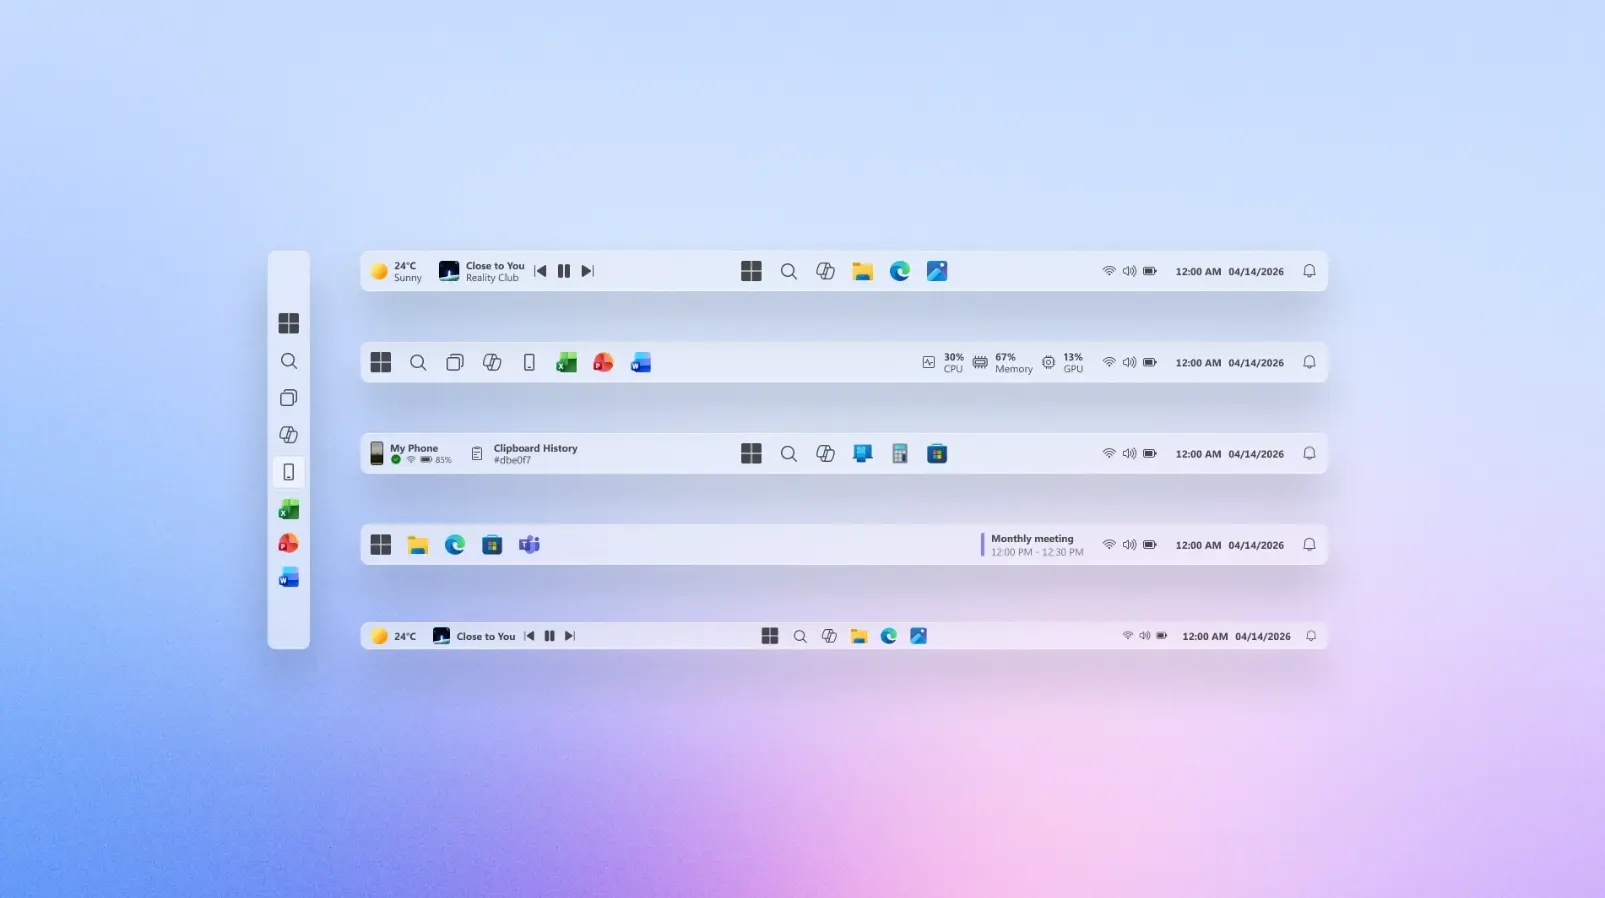Open the 67% Memory usage indicator
The height and width of the screenshot is (898, 1605).
1003,363
